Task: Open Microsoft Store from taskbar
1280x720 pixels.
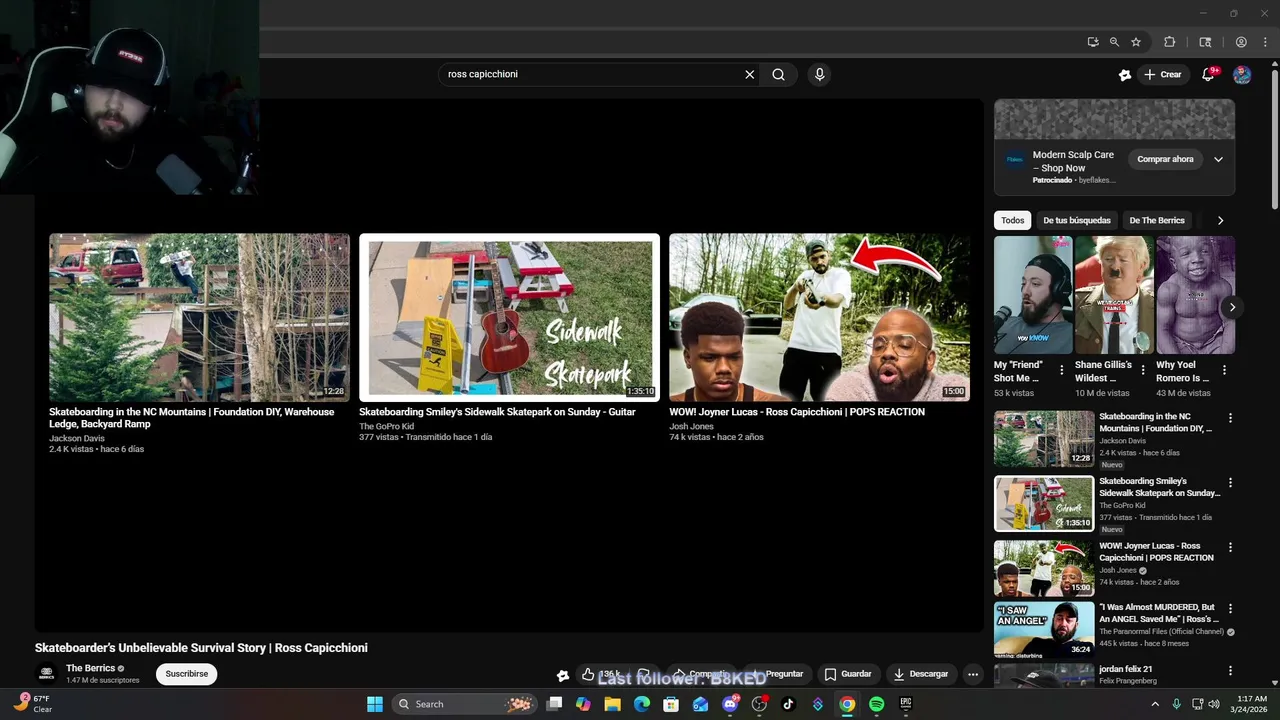Action: point(671,704)
